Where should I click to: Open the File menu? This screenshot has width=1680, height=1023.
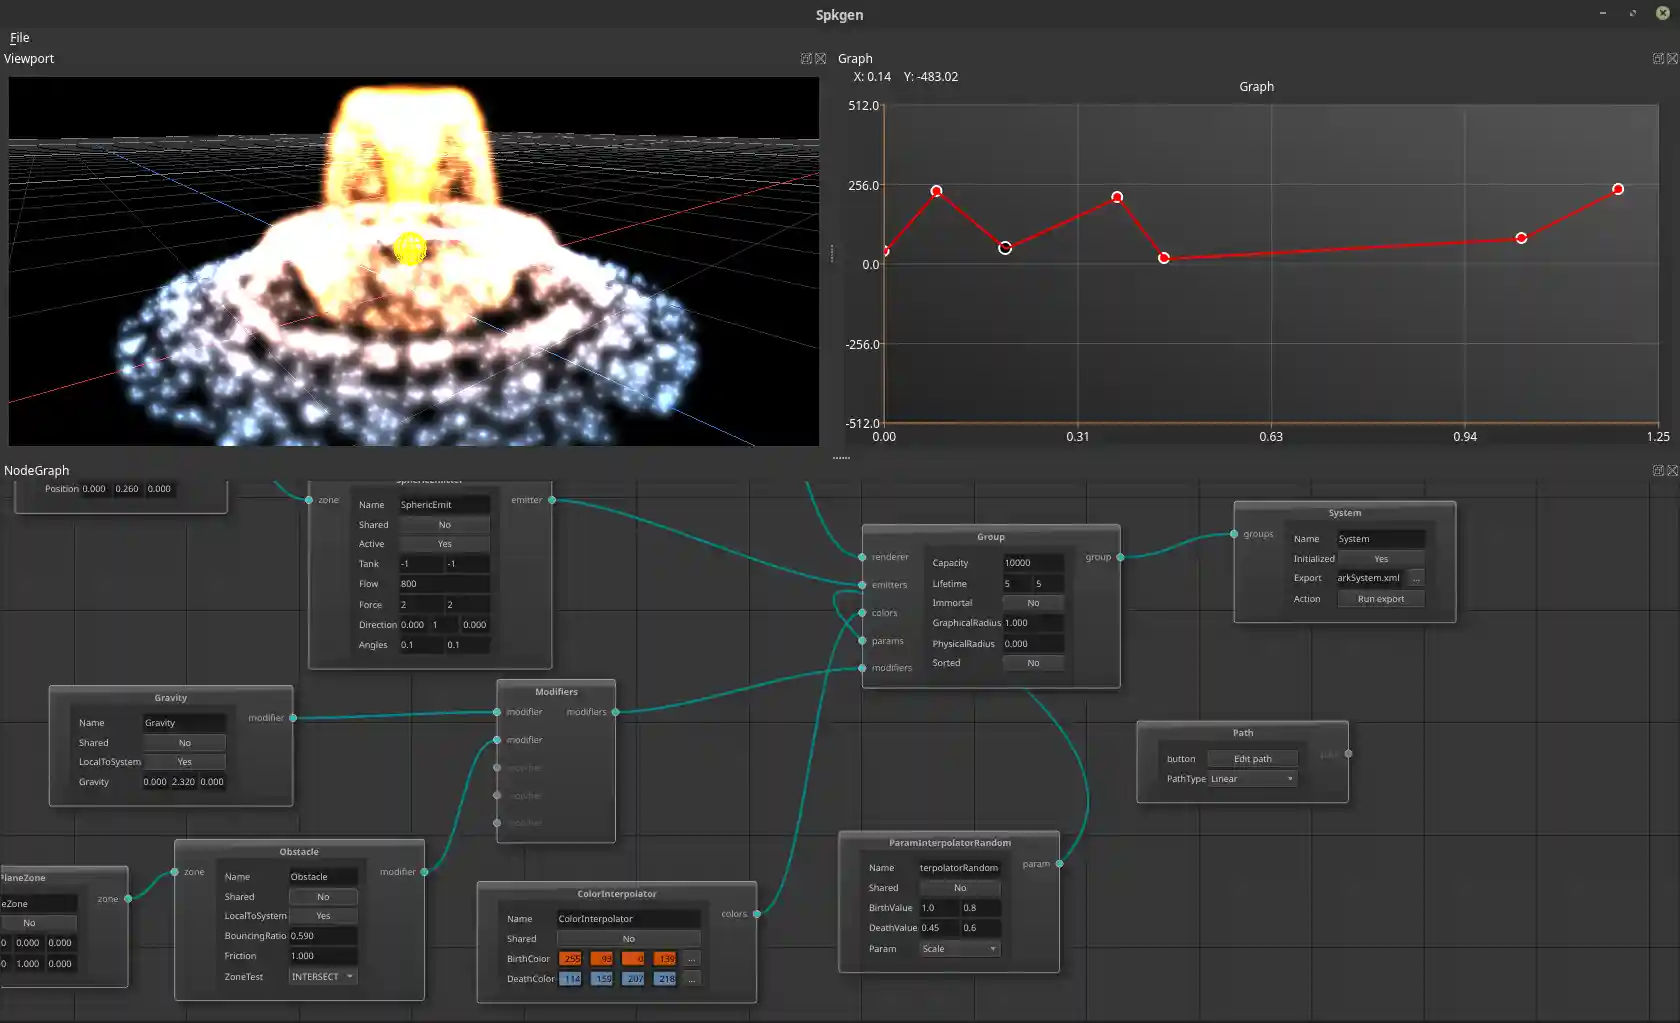coord(19,37)
